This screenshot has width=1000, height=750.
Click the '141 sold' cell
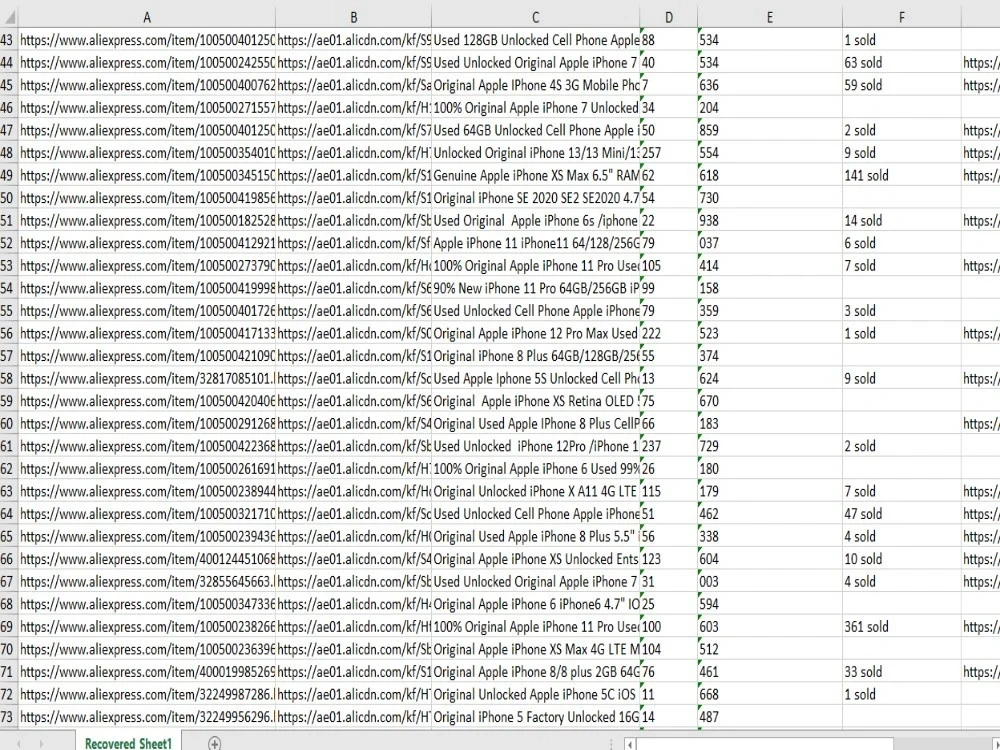[902, 175]
